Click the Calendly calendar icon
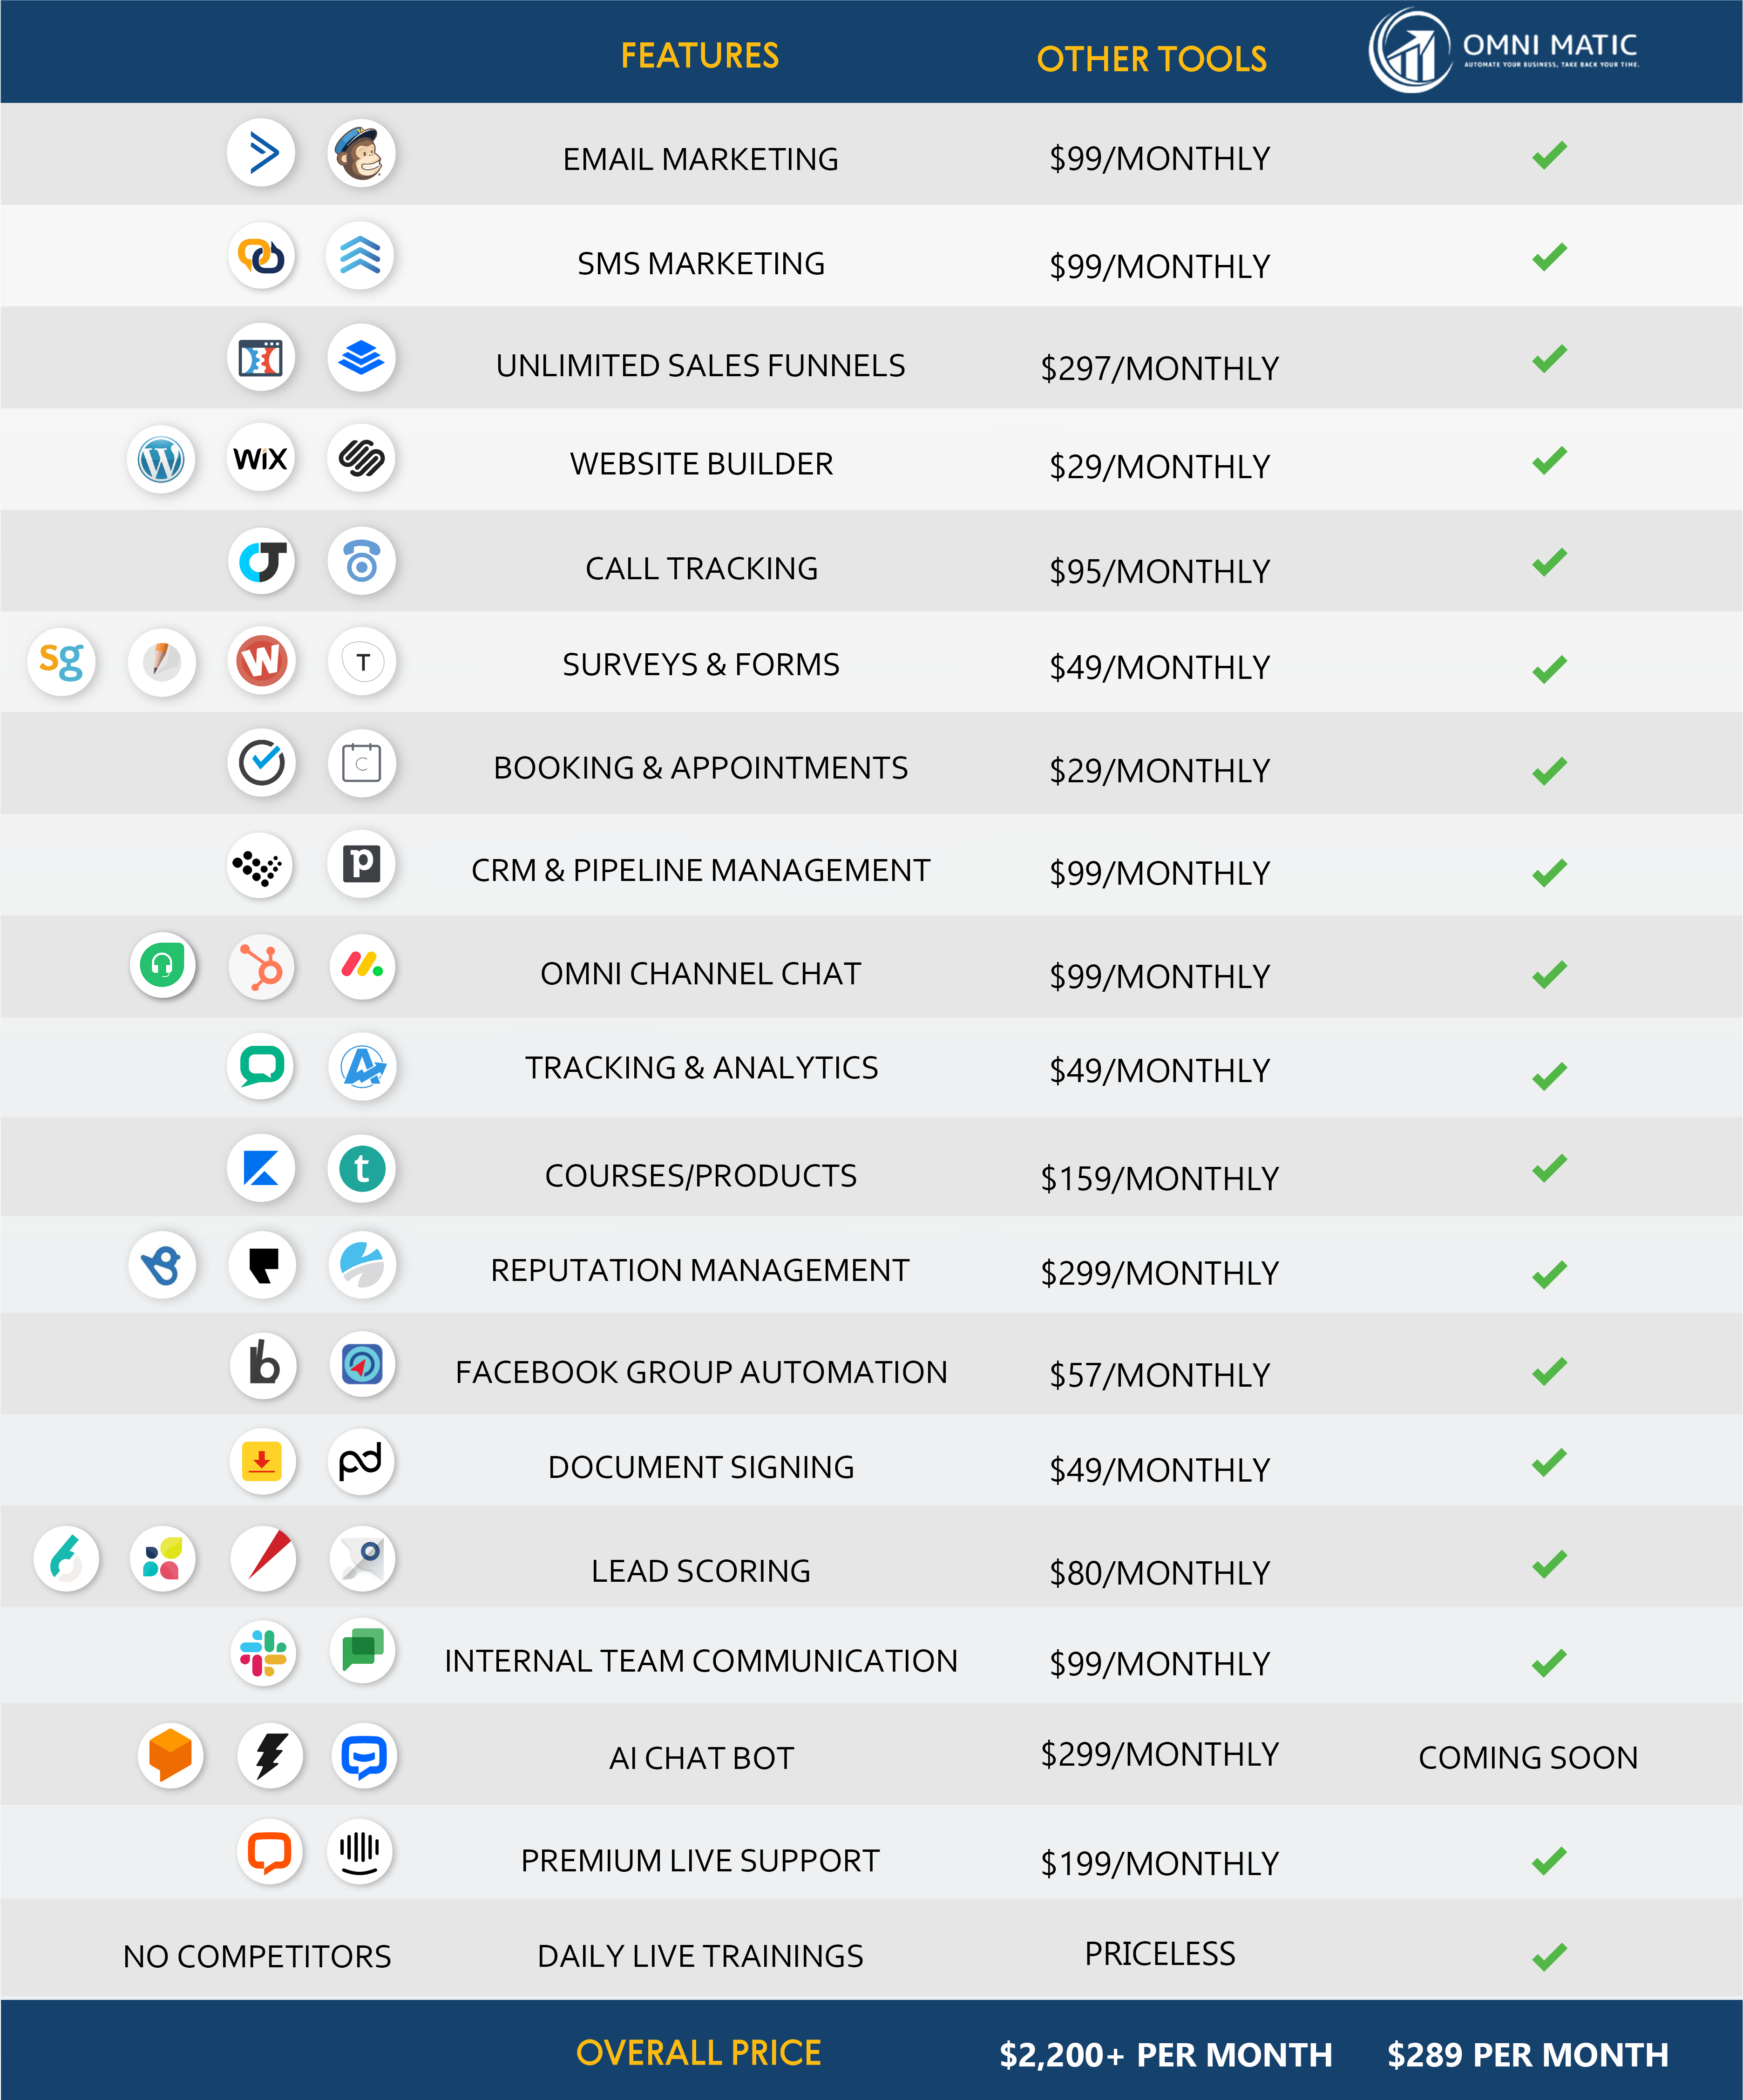Screen dimensions: 1743x2100 (x=361, y=764)
